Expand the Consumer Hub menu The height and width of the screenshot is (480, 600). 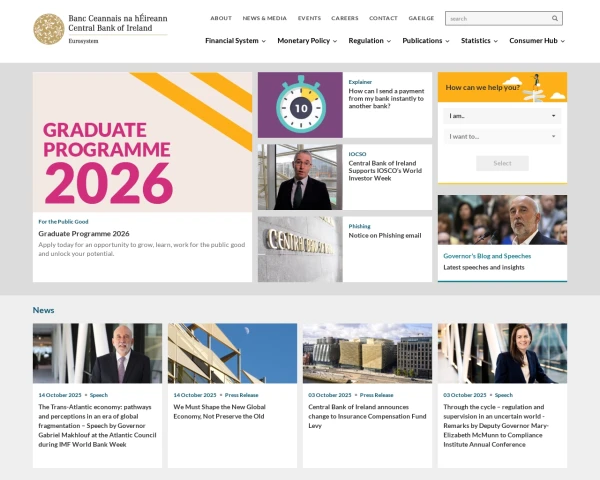[x=537, y=41]
